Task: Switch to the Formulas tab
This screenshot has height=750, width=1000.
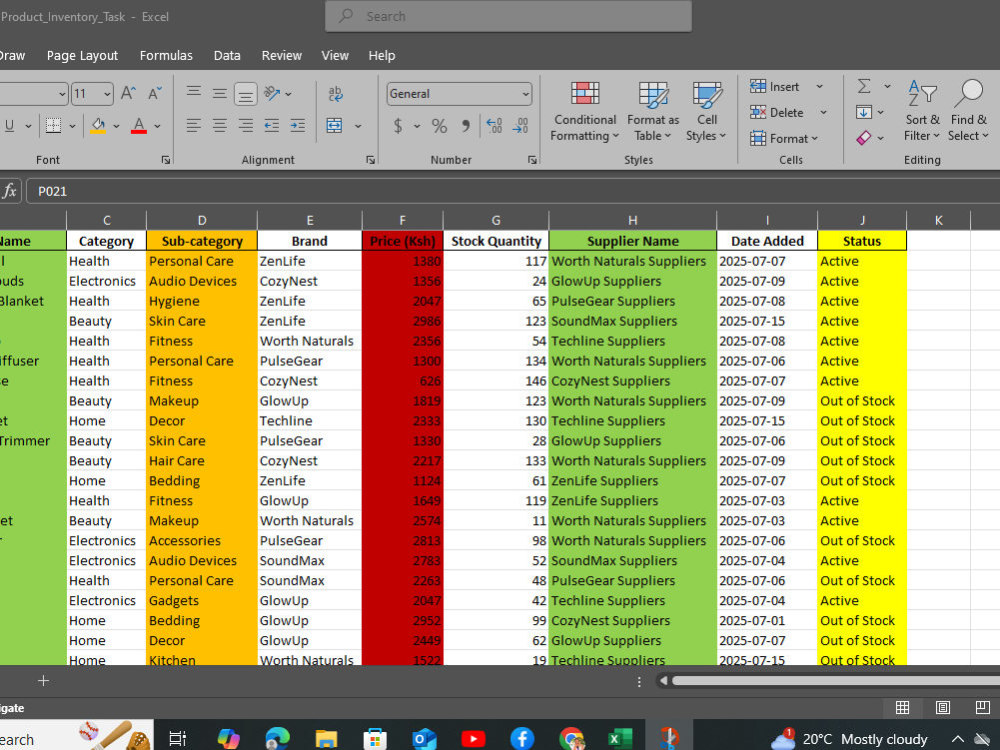Action: [166, 55]
